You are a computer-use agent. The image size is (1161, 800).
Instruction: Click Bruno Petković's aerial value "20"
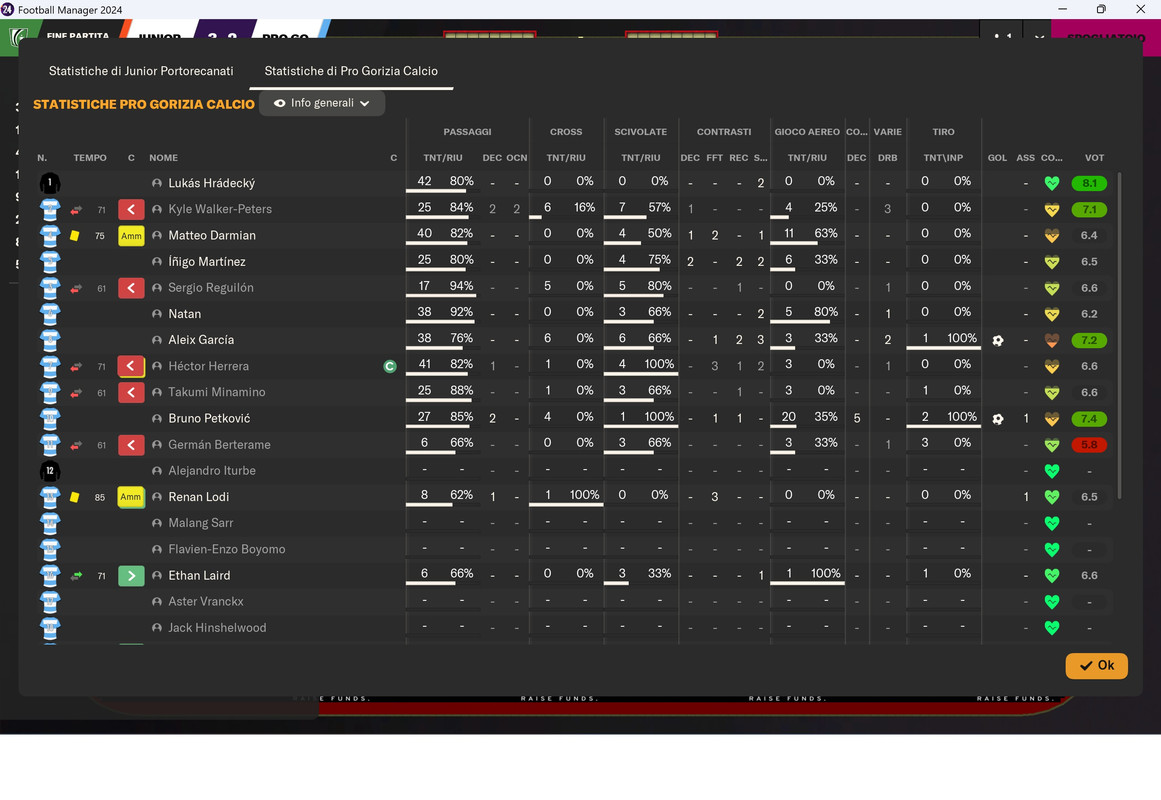tap(789, 417)
